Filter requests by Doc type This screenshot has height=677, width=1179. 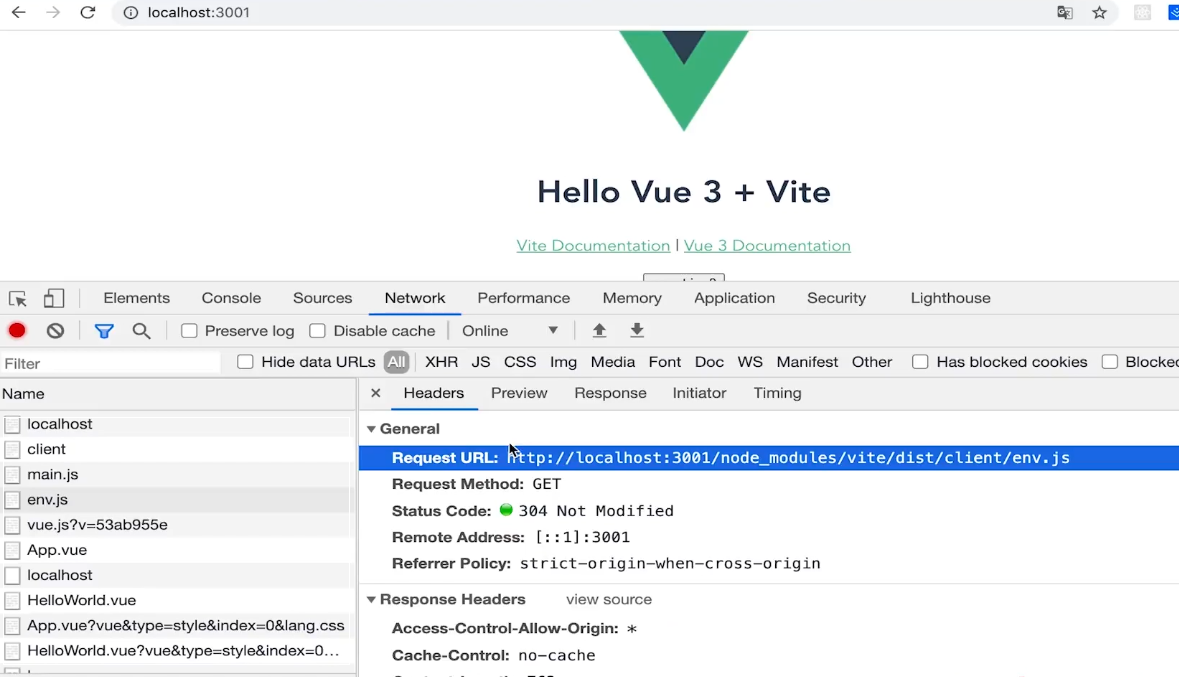tap(709, 362)
